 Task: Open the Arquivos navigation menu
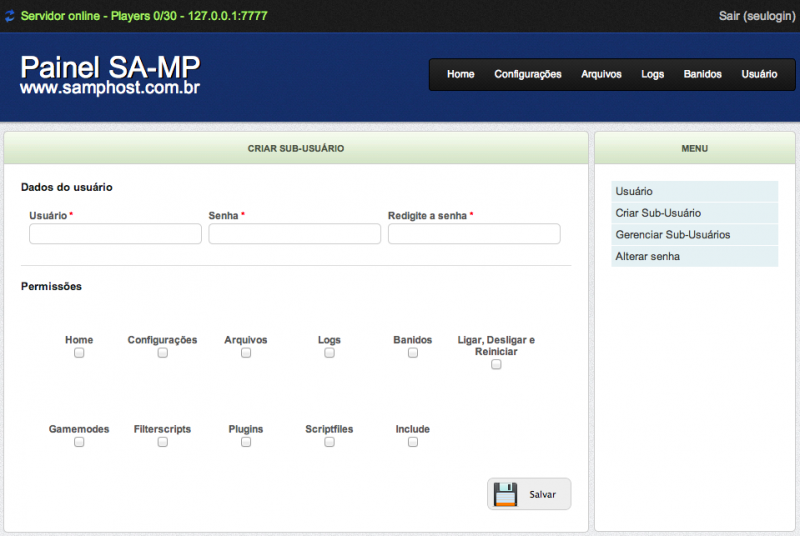pyautogui.click(x=601, y=74)
